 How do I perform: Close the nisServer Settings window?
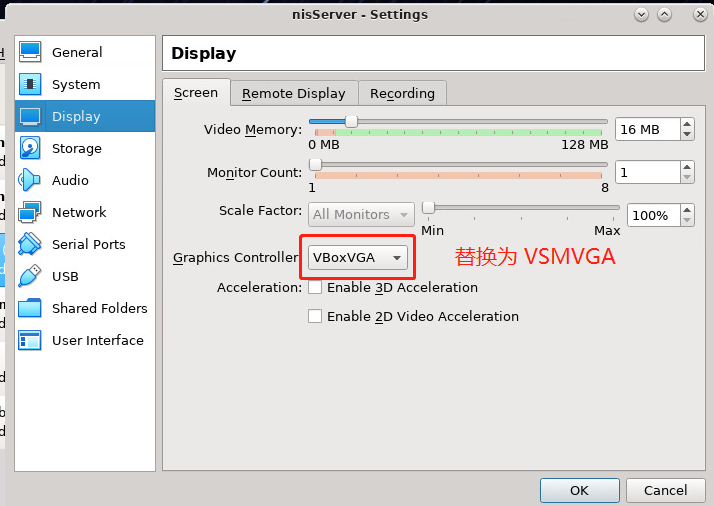click(700, 15)
